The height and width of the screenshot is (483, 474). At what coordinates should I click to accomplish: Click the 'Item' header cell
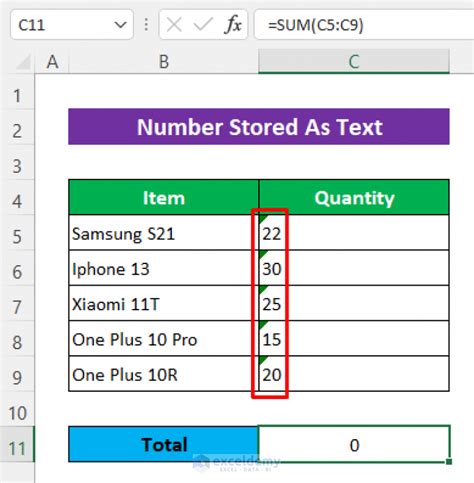164,197
